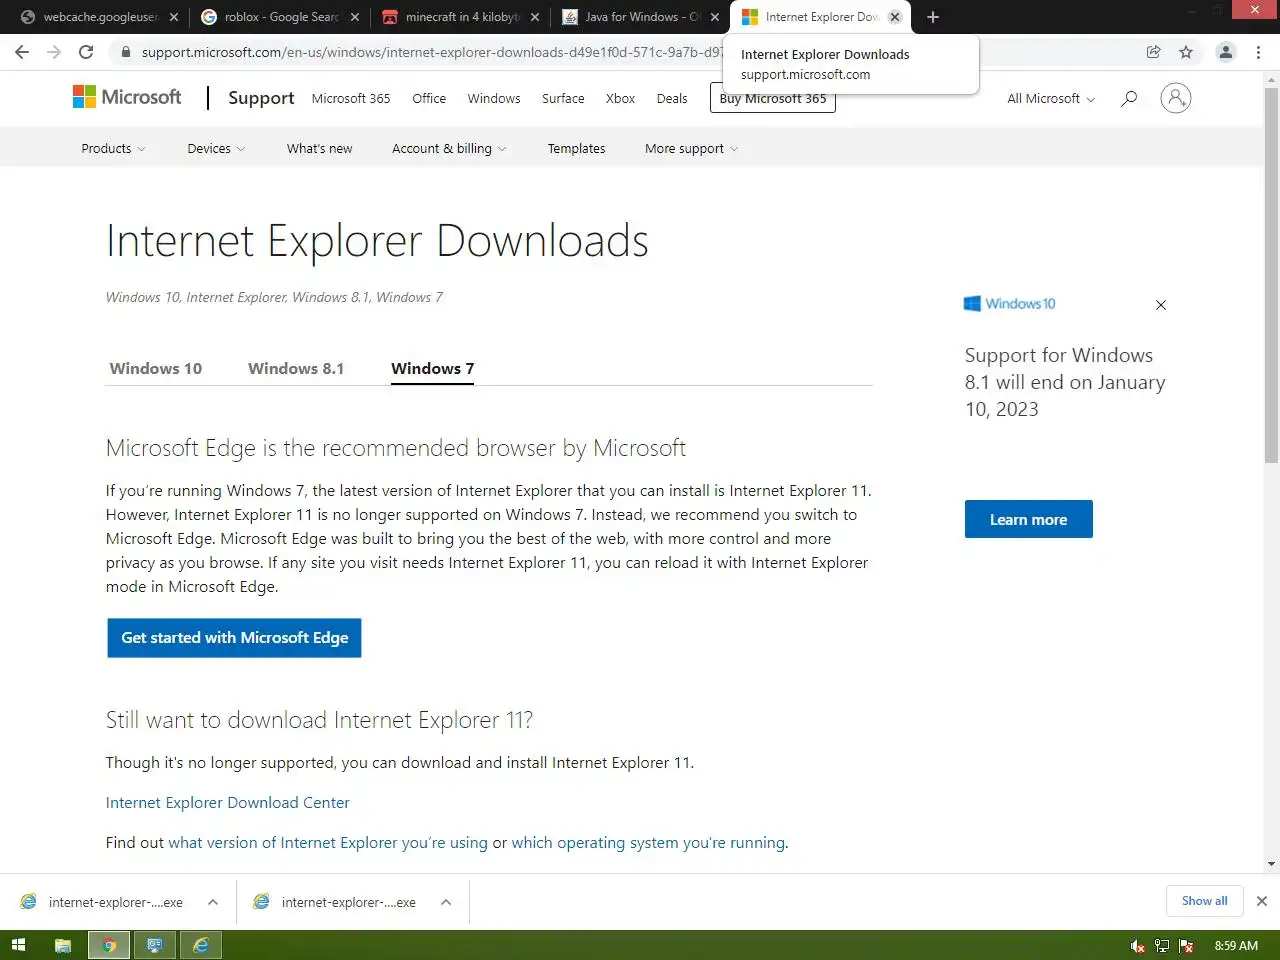
Task: Expand the All Microsoft dropdown
Action: pos(1051,98)
